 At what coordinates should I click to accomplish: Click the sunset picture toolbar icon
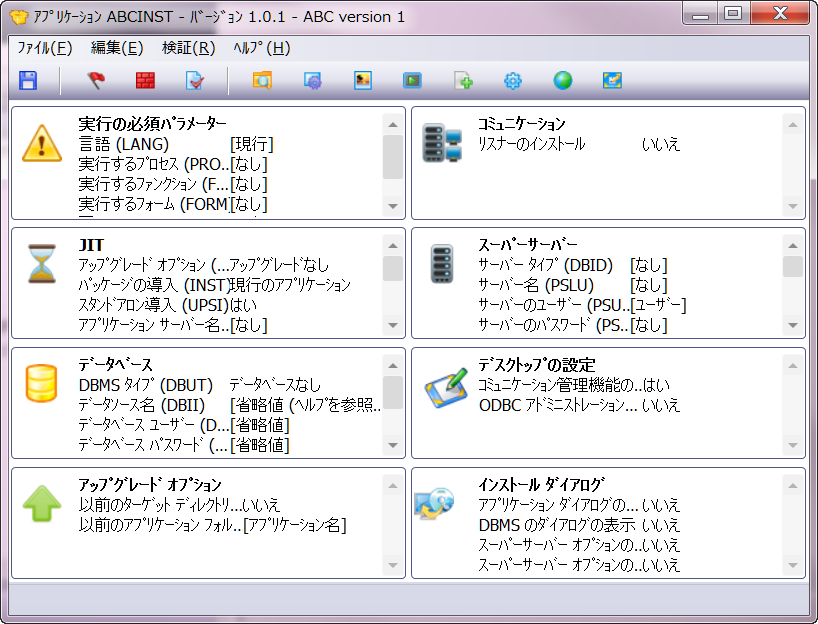pos(363,81)
